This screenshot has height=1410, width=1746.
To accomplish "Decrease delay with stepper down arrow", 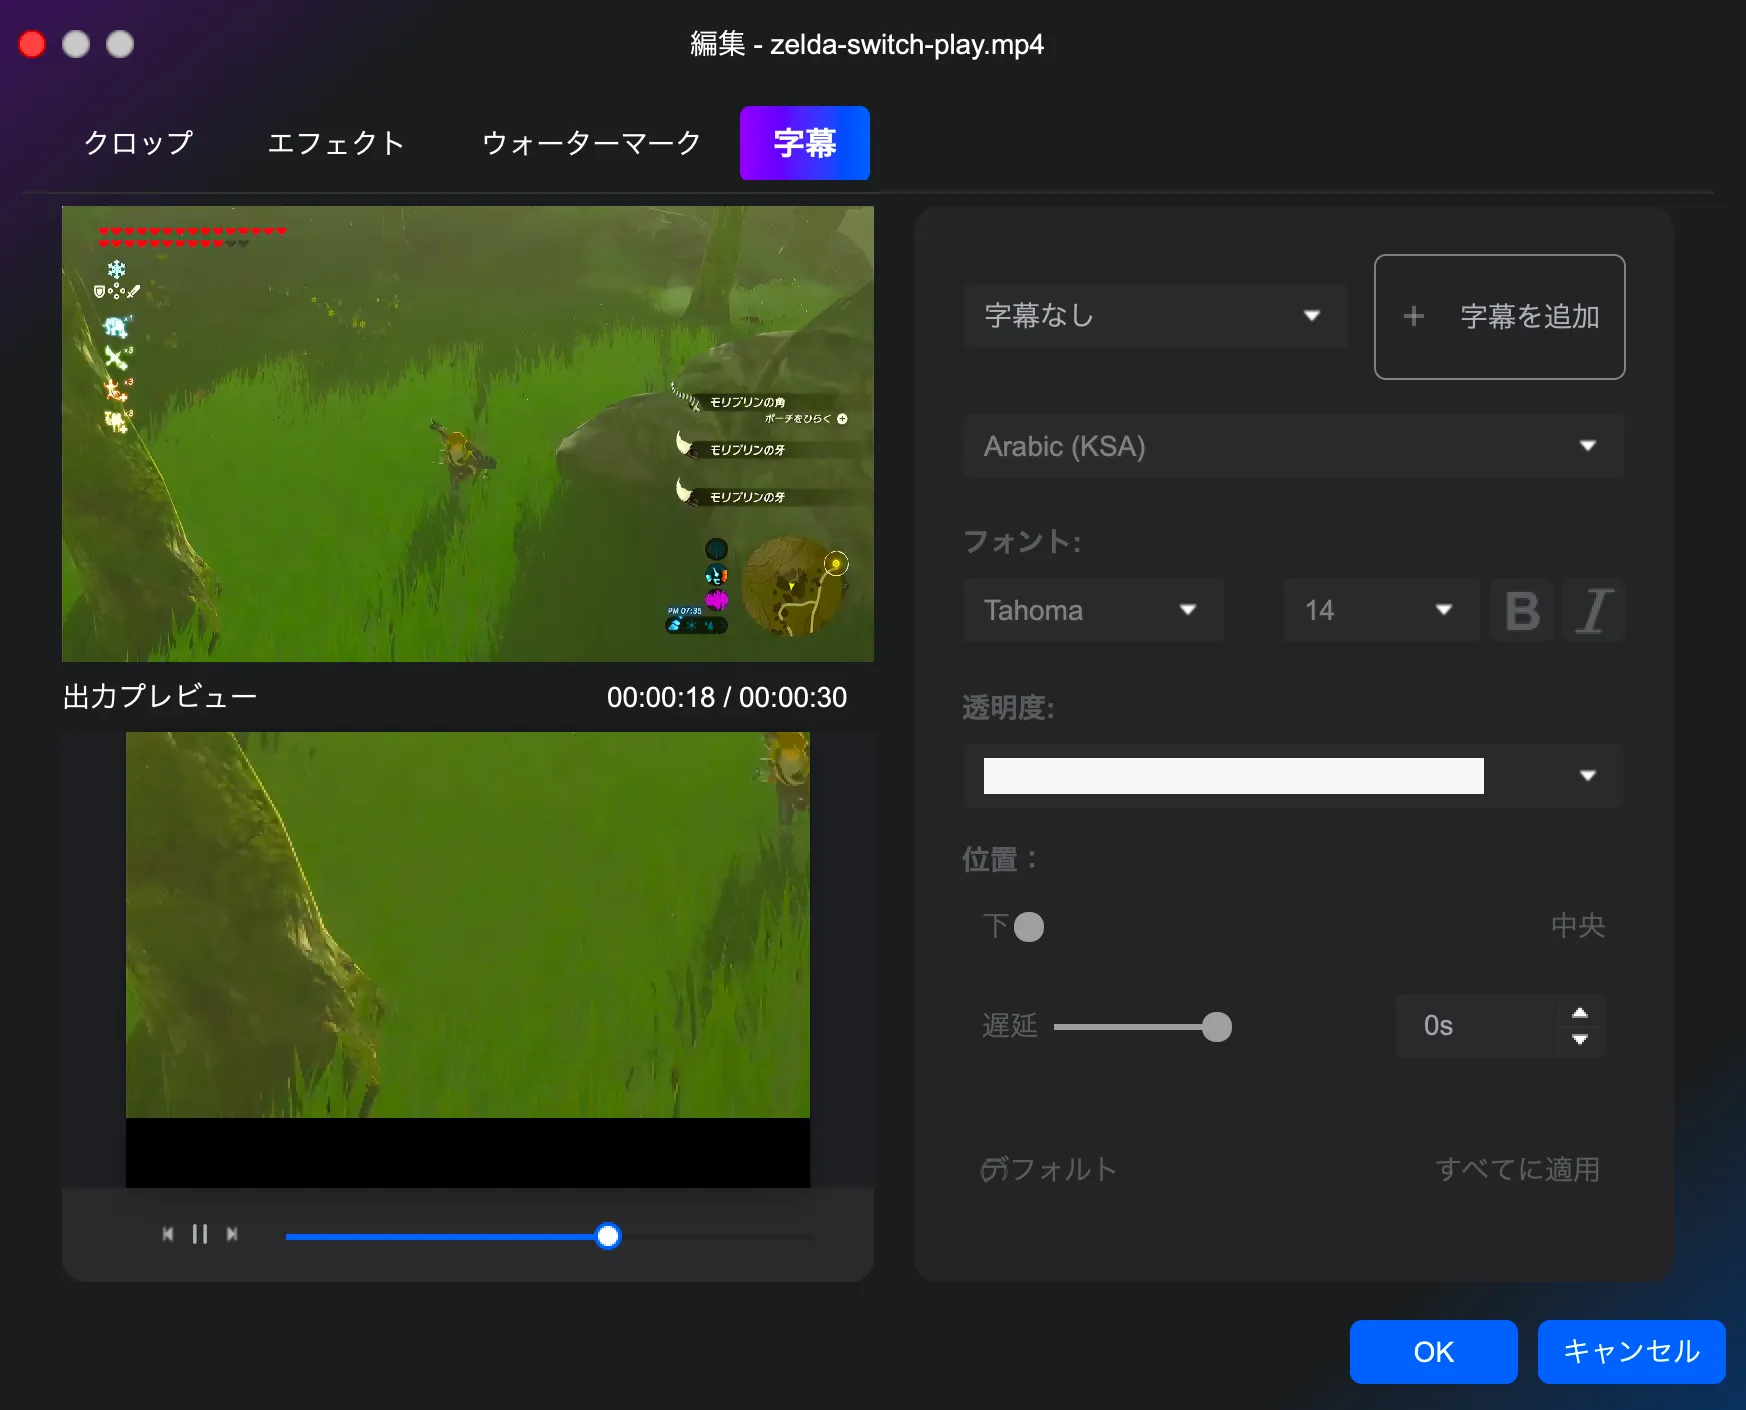I will coord(1580,1039).
